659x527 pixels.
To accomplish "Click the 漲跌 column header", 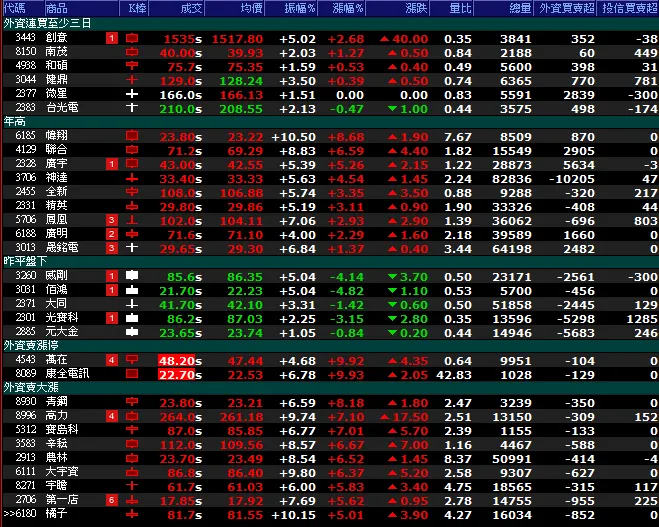I will (x=398, y=8).
